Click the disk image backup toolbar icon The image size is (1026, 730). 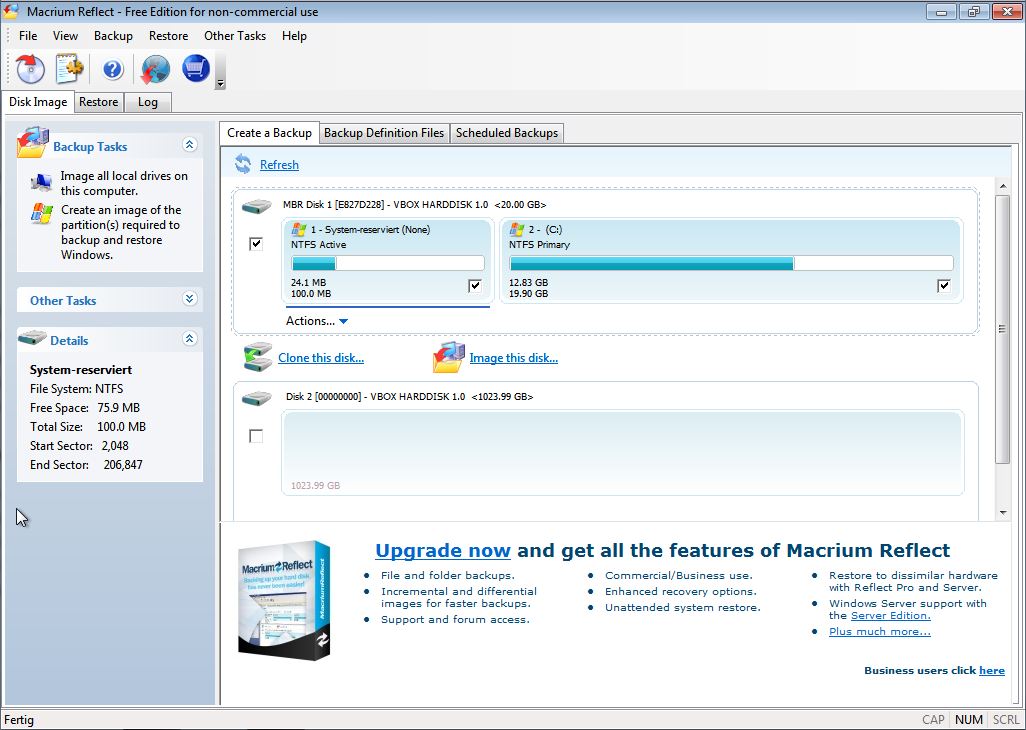point(31,69)
